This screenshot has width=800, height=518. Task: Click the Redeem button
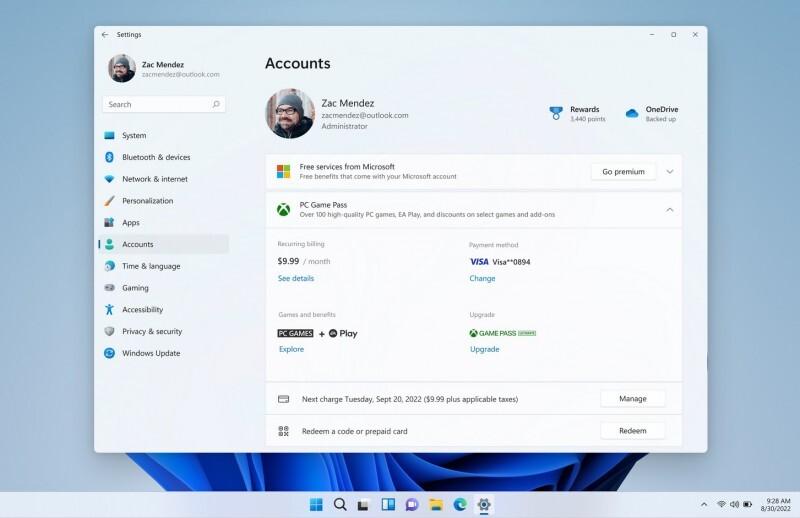click(x=633, y=431)
